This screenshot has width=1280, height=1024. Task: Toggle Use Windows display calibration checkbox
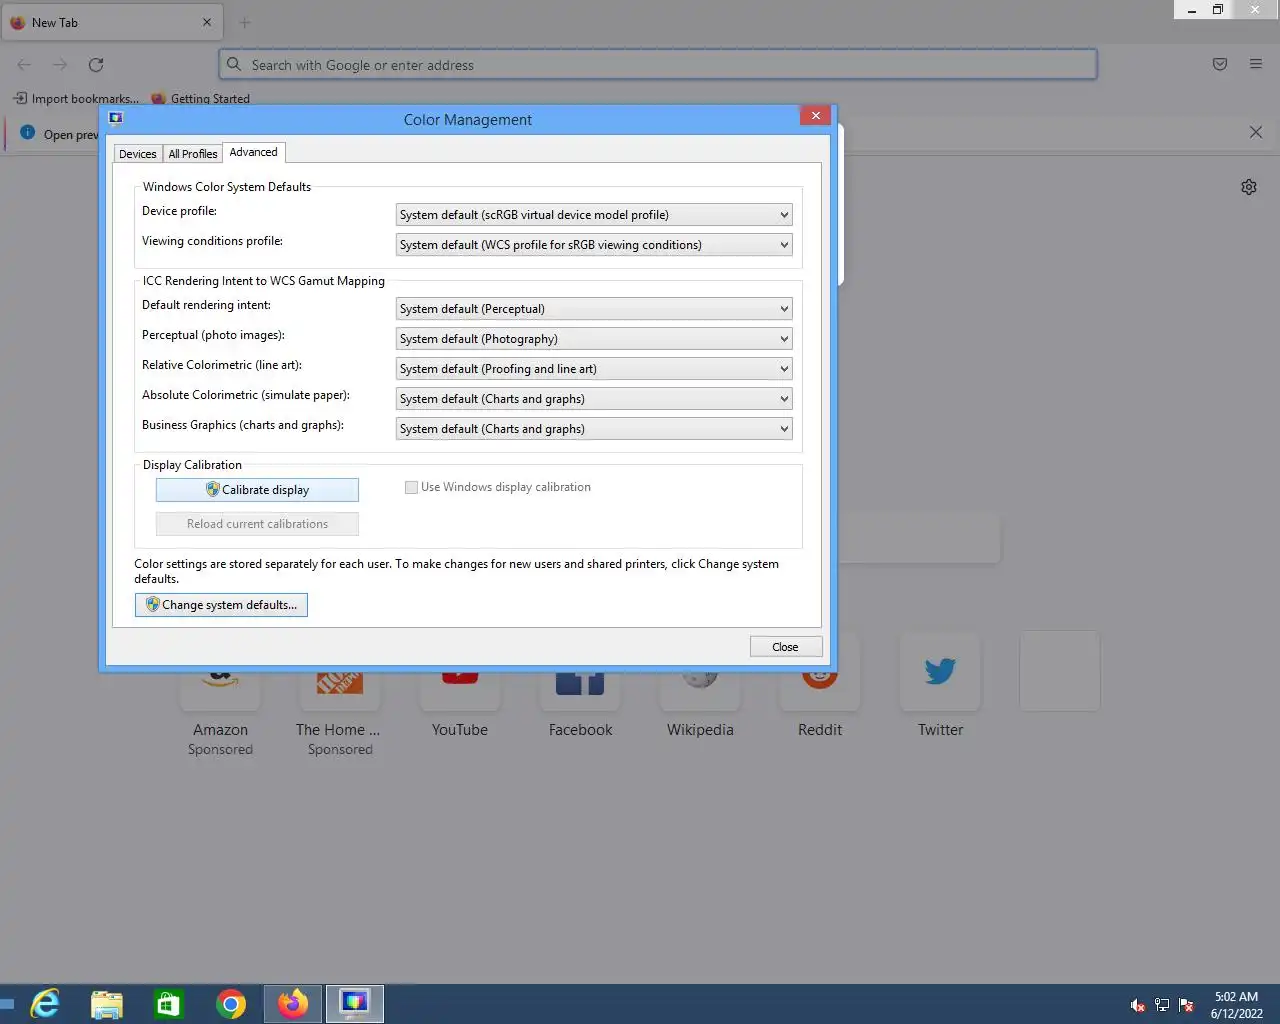[411, 487]
